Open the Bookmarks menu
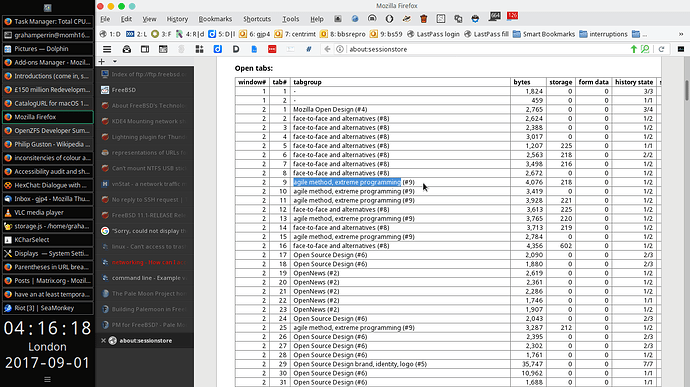Viewport: 690px width, 387px height. pyautogui.click(x=215, y=19)
